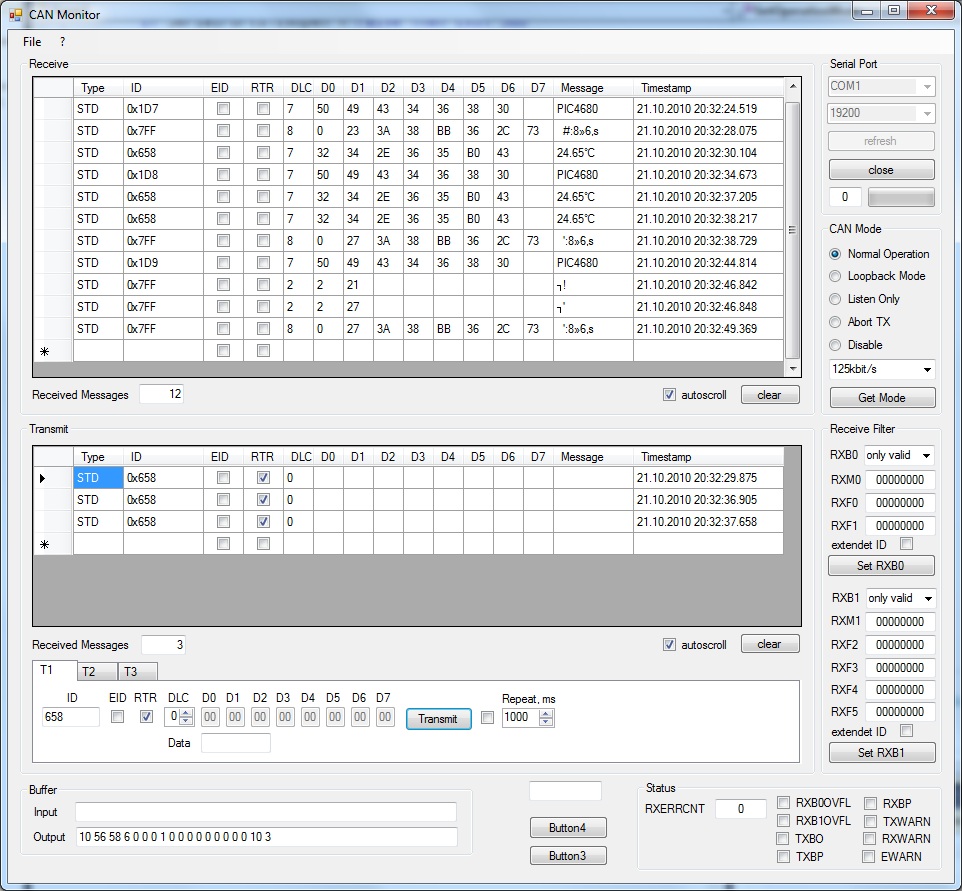
Task: Switch to the T2 transmit tab
Action: click(96, 671)
